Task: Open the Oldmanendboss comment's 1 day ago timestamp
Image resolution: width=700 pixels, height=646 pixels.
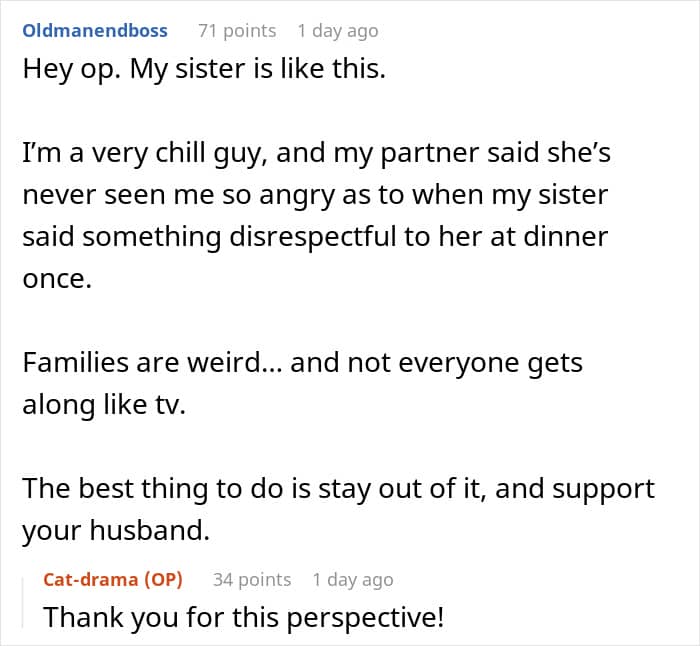Action: (338, 31)
